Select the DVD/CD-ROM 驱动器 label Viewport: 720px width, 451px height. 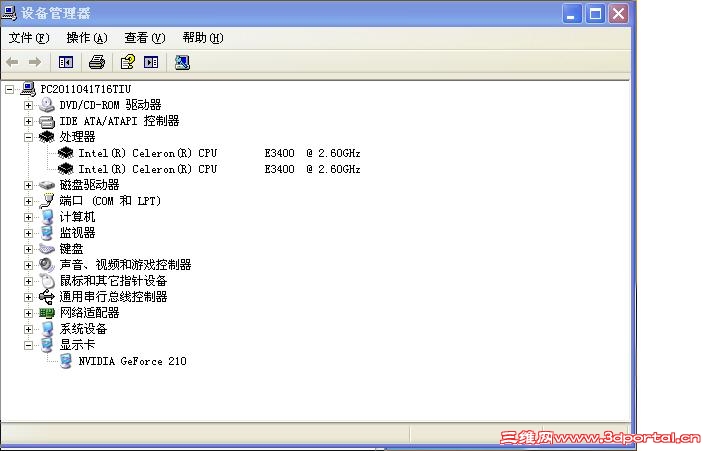pyautogui.click(x=110, y=105)
